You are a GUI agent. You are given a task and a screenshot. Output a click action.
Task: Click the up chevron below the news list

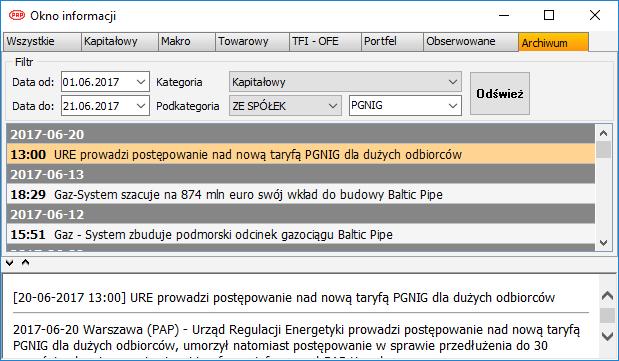pos(26,263)
